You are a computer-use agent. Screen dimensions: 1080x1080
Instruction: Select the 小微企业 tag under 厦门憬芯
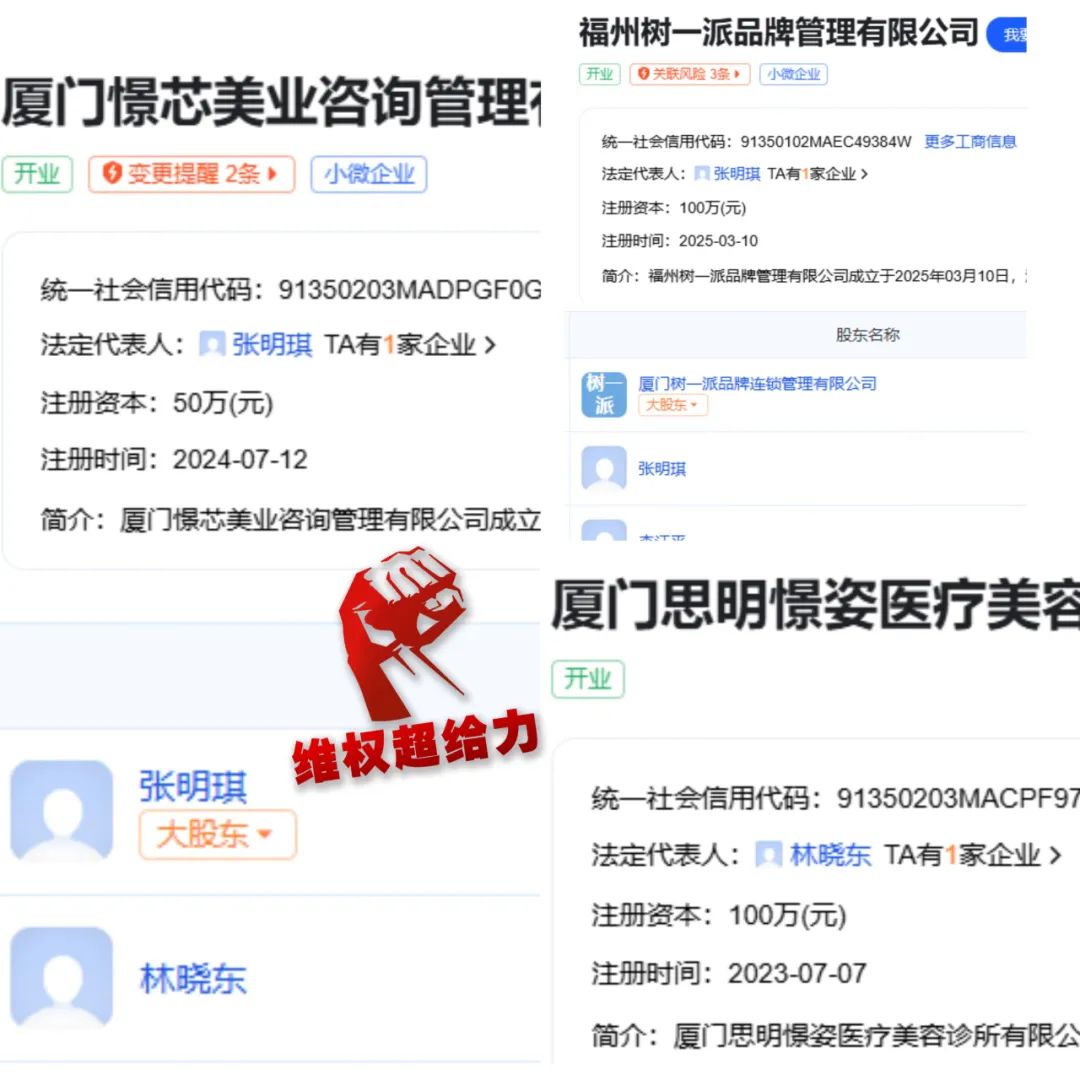[x=368, y=174]
